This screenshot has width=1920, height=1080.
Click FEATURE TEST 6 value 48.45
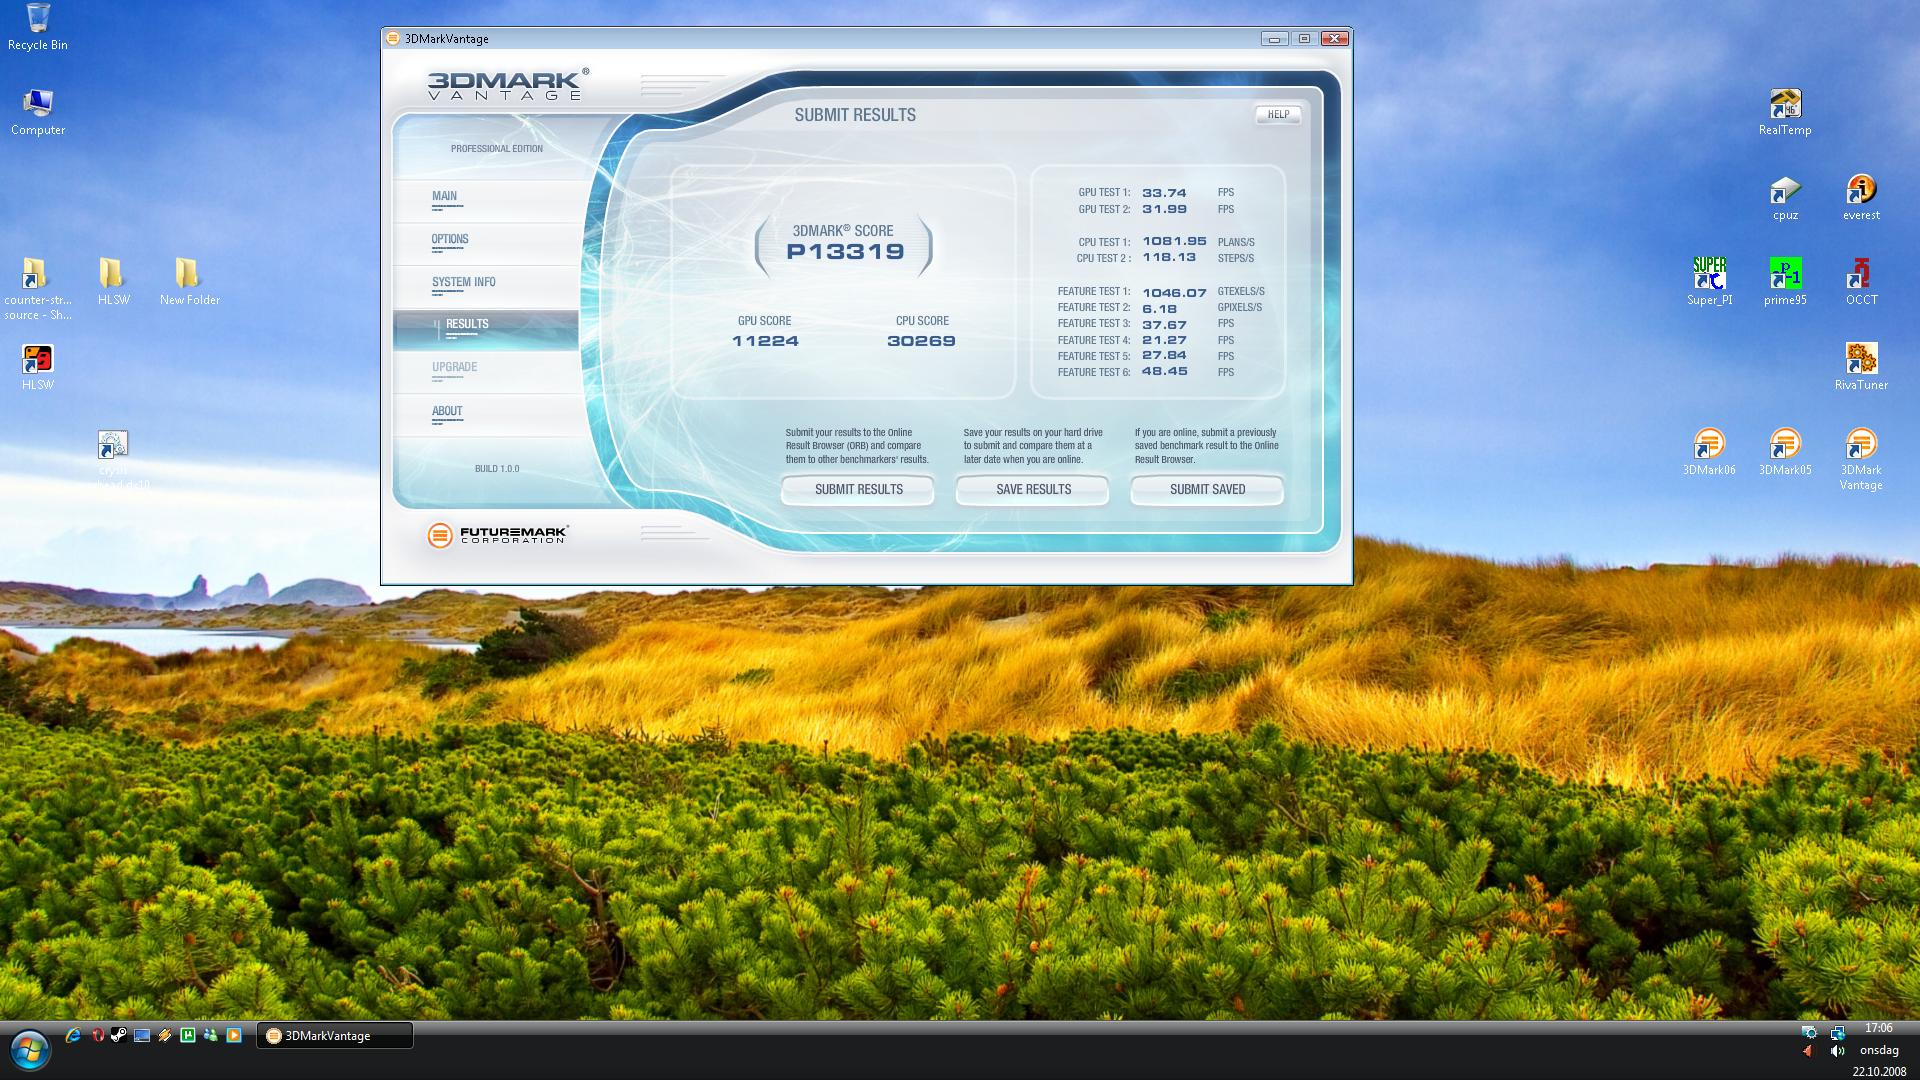pos(1164,372)
